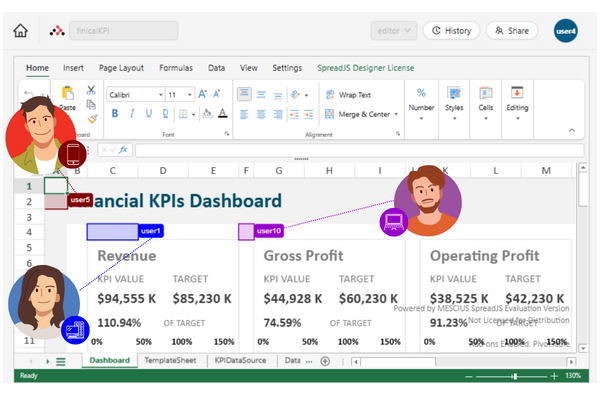600x400 pixels.
Task: Open the editor role dropdown
Action: 394,31
